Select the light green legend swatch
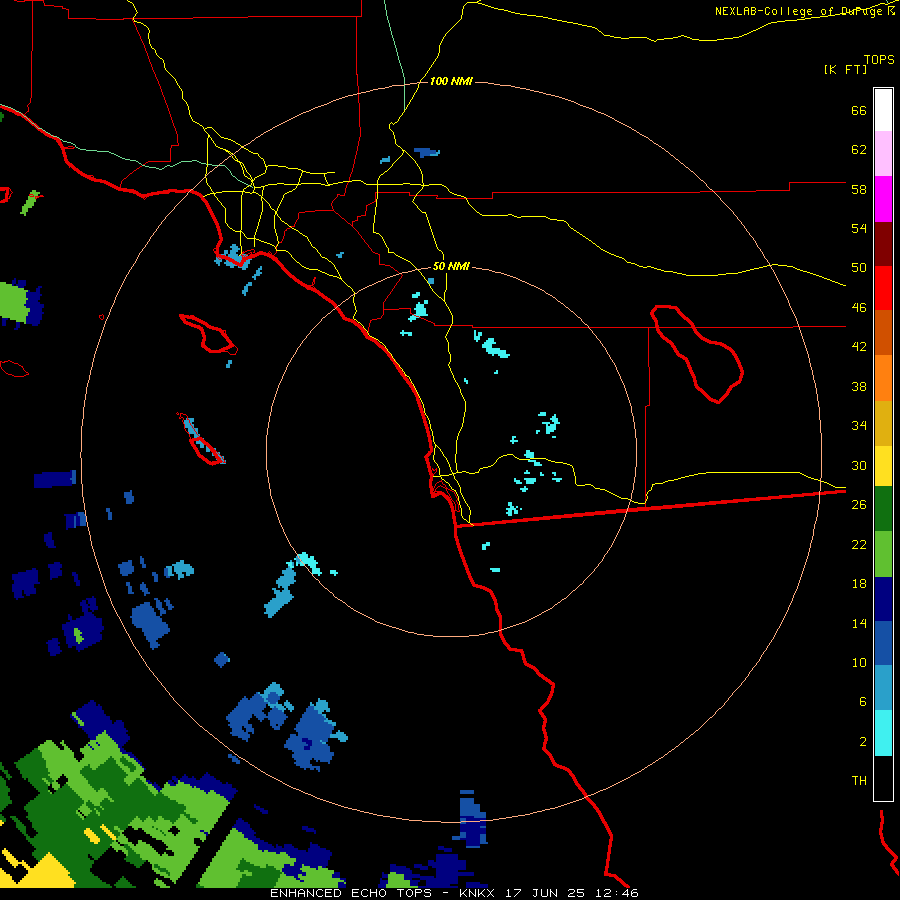 point(883,554)
